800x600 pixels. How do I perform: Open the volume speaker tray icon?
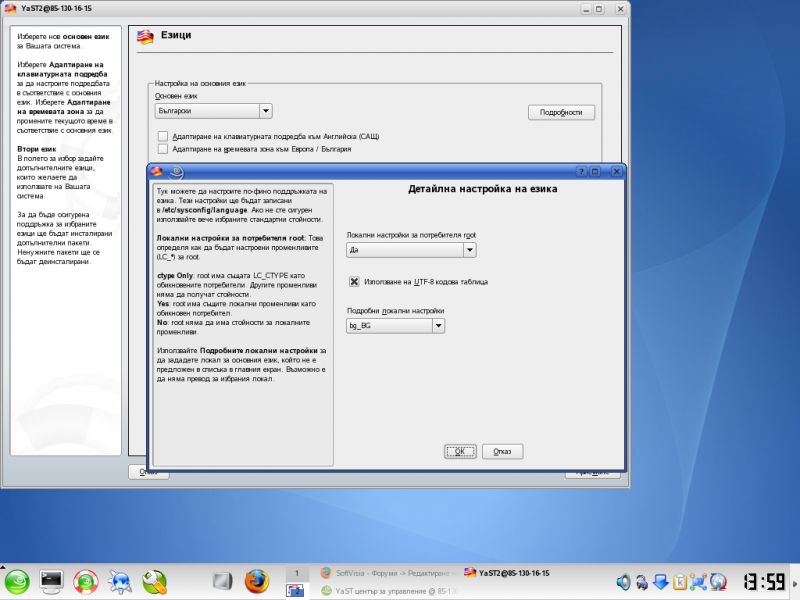[623, 582]
